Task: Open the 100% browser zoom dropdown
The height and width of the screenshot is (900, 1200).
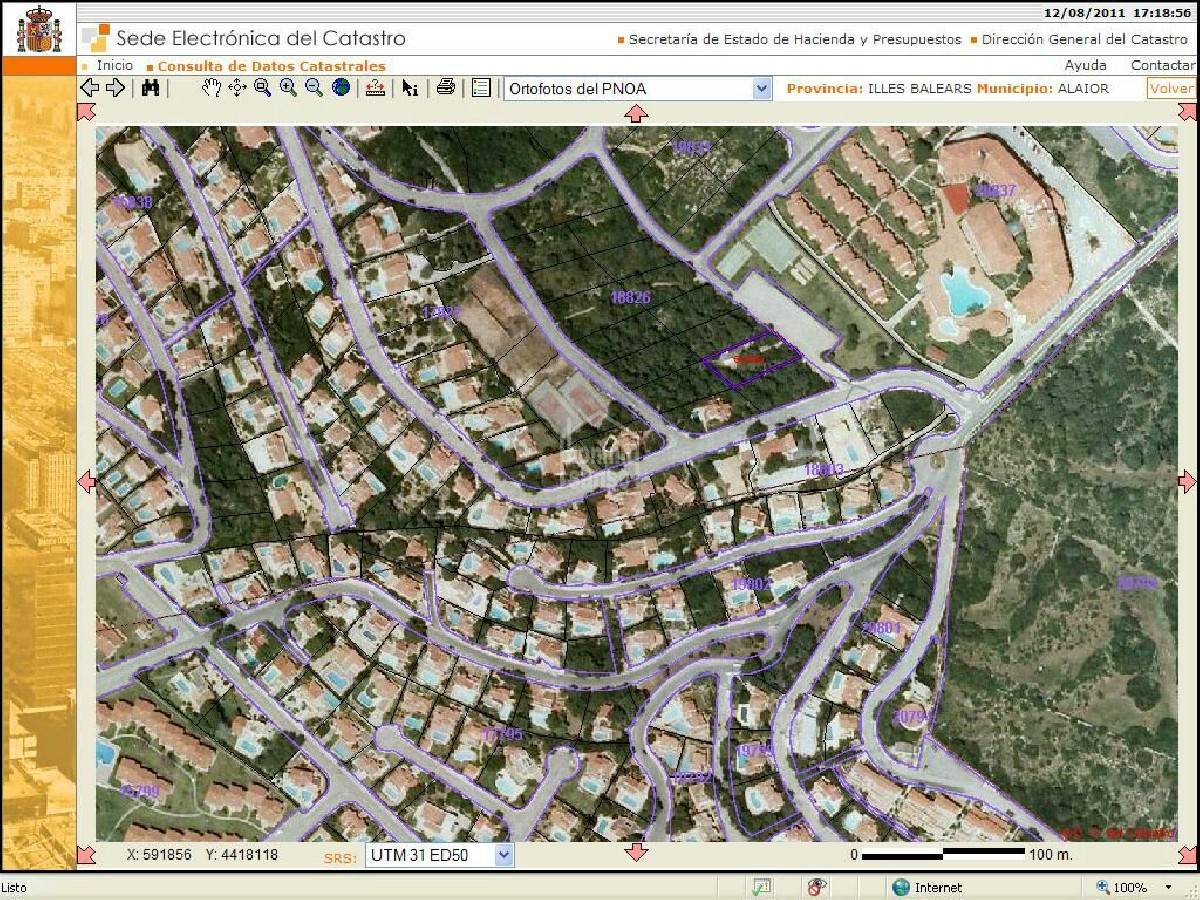Action: pyautogui.click(x=1168, y=887)
